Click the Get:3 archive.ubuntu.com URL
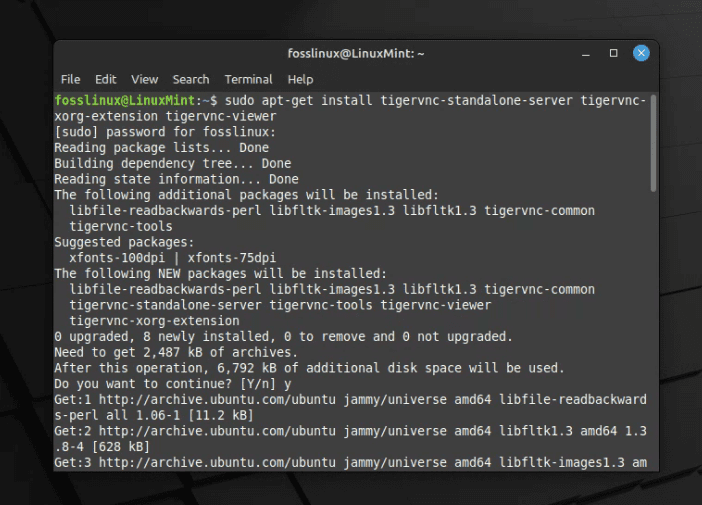 click(217, 462)
